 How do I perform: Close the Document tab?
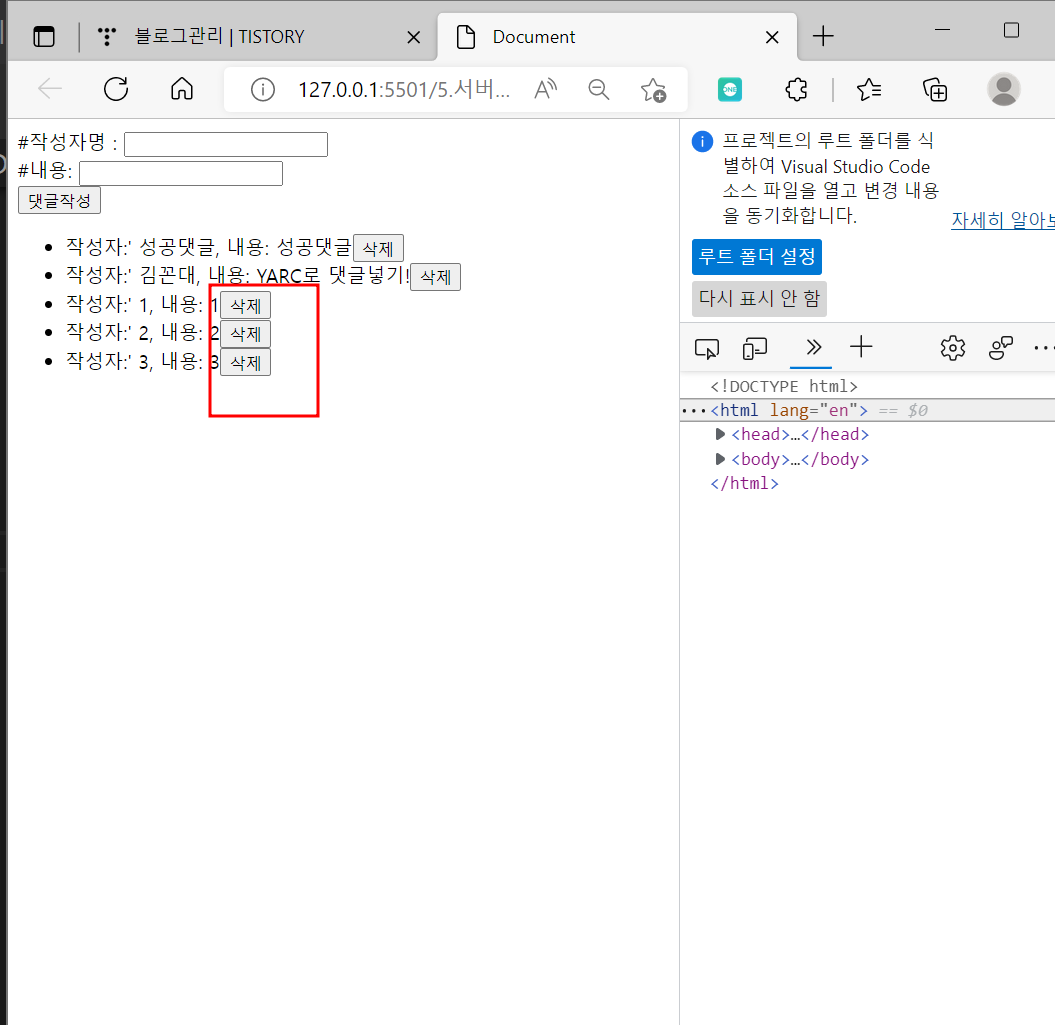point(772,37)
